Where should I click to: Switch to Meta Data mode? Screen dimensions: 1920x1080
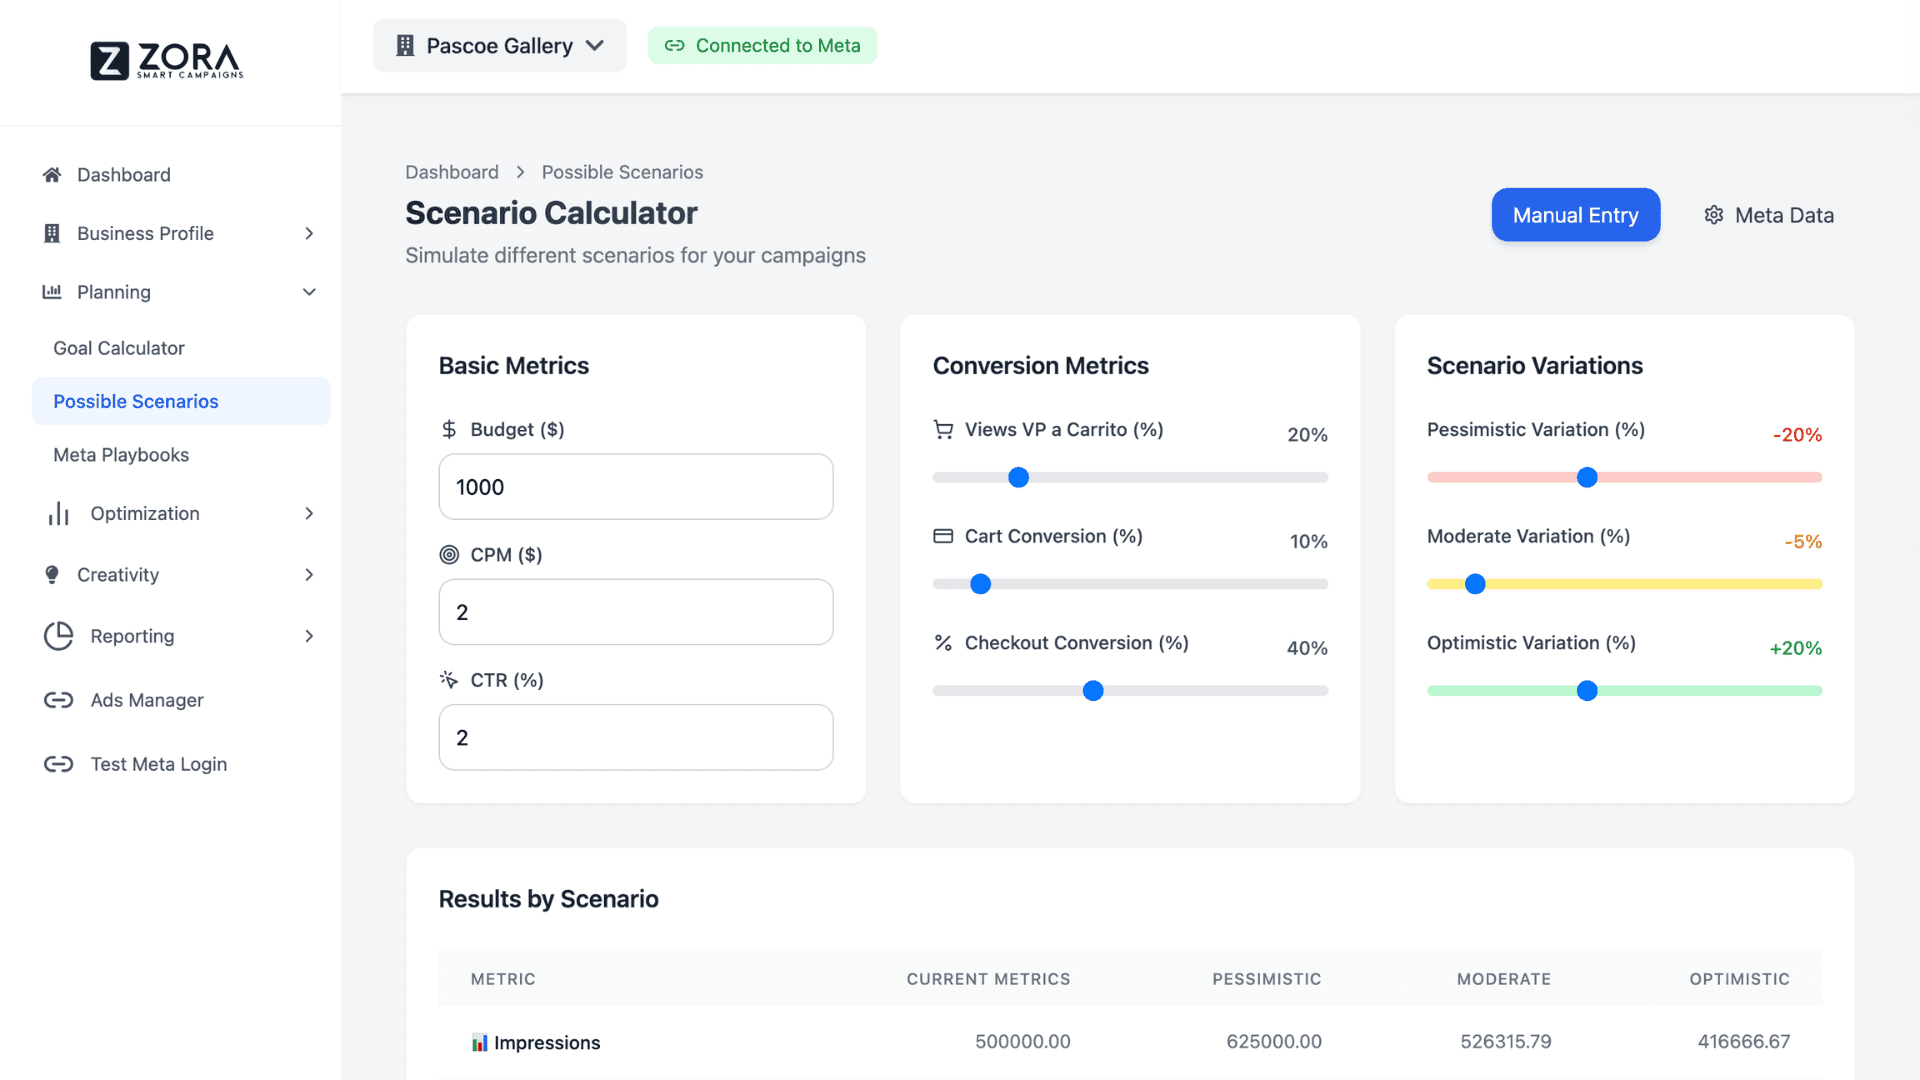(x=1768, y=215)
